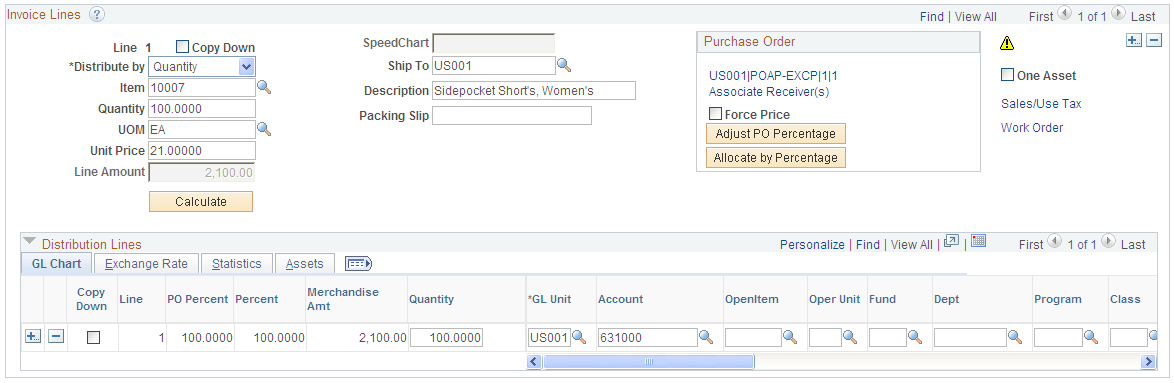Look up Item 10007 with magnifier
This screenshot has width=1174, height=383.
point(264,88)
